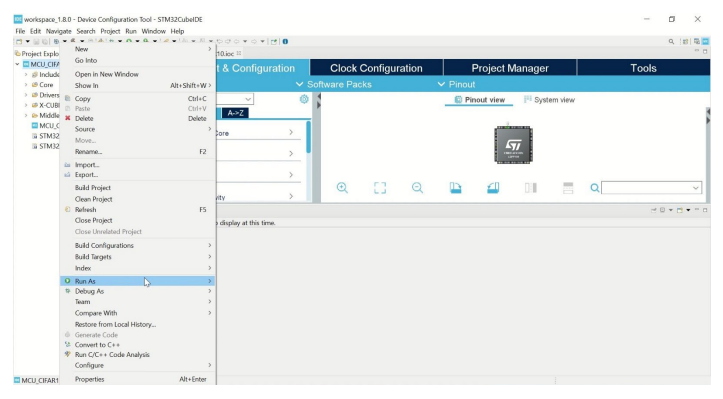Screen dimensions: 723x399
Task: Open the File menu
Action: (20, 31)
